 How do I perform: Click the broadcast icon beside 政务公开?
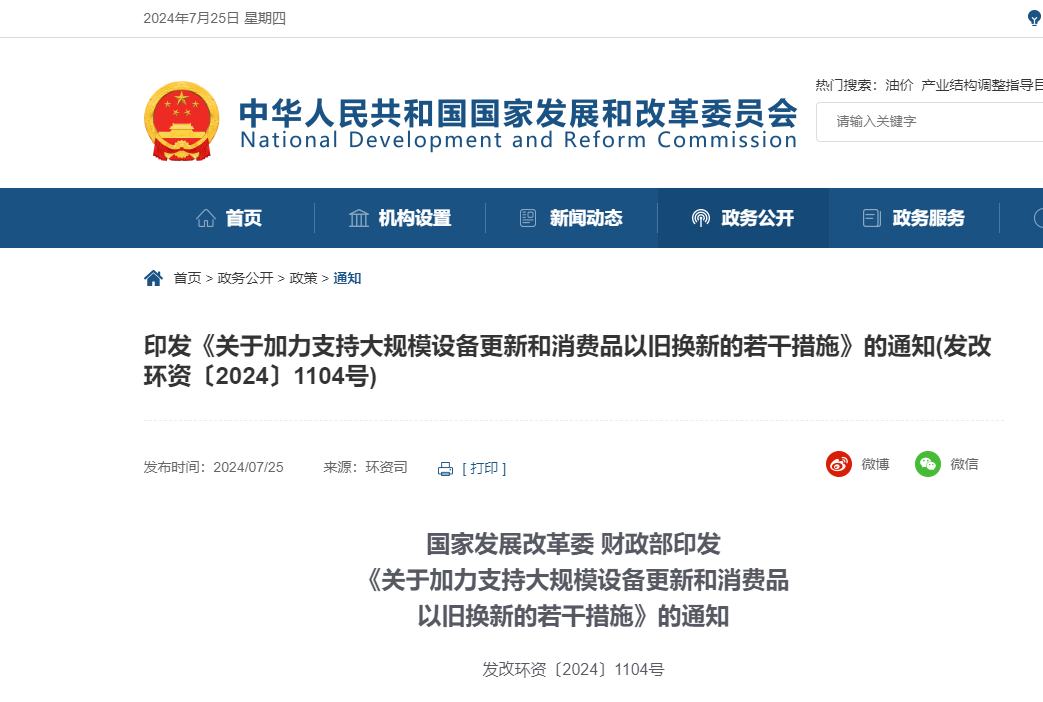700,218
